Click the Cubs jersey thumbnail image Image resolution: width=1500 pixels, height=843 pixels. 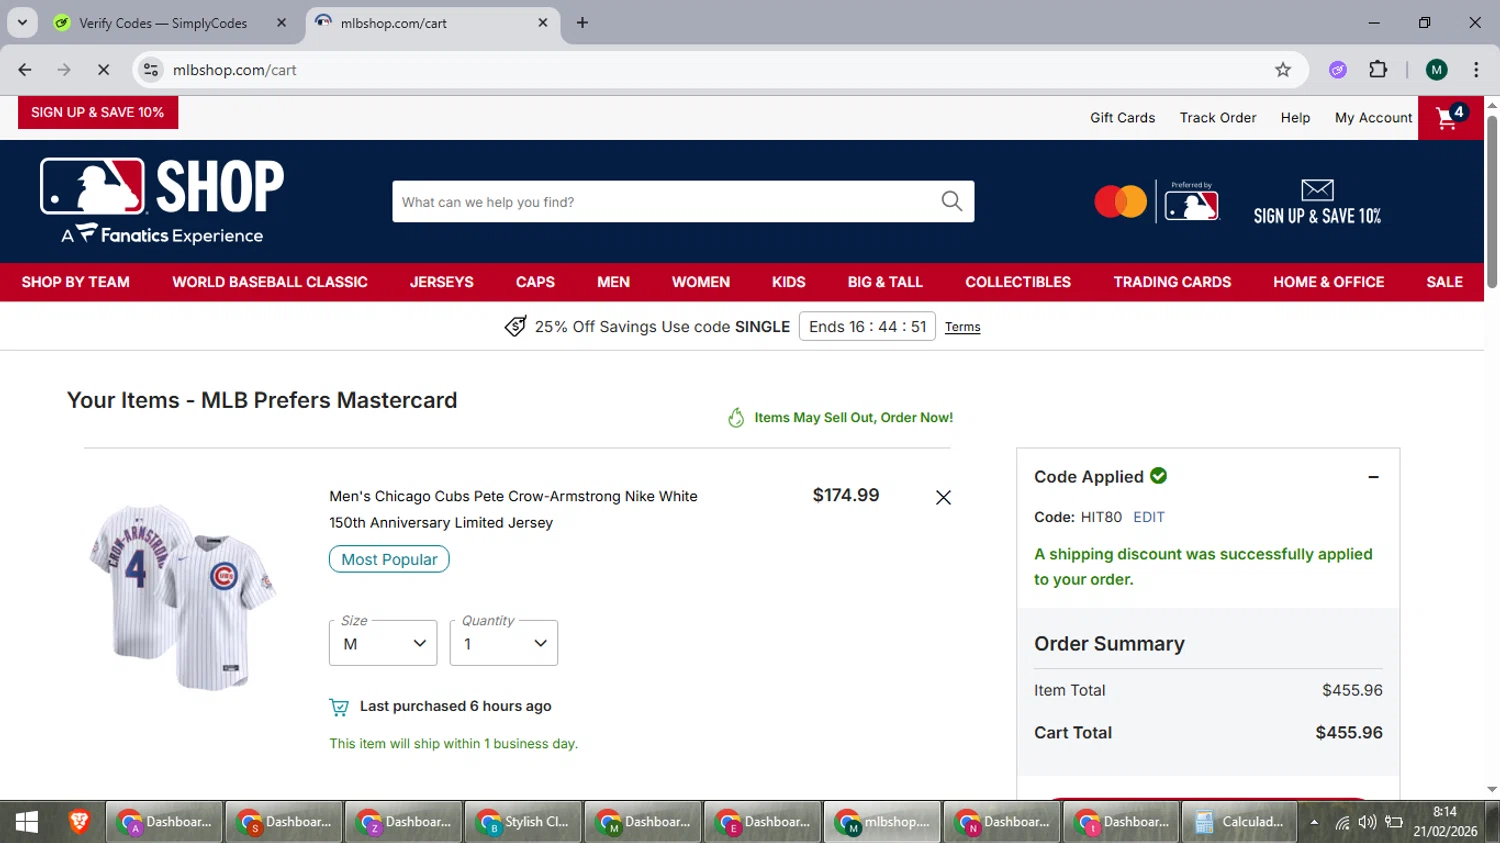pyautogui.click(x=183, y=597)
